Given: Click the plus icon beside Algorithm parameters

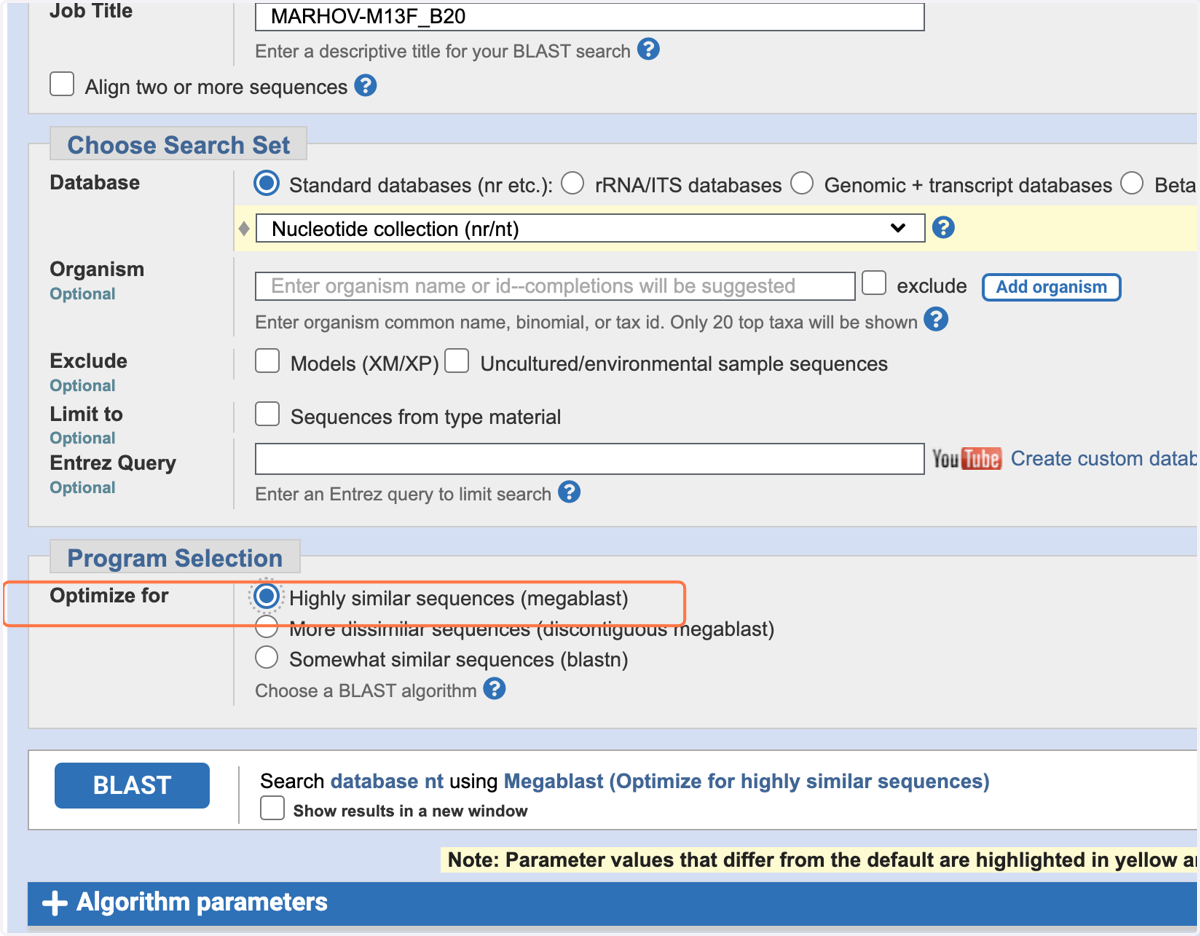Looking at the screenshot, I should point(54,903).
